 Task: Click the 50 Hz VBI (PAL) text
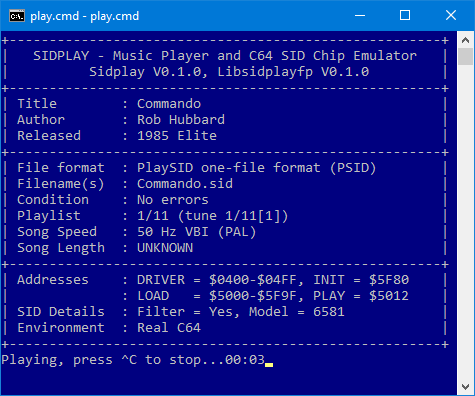coord(197,232)
